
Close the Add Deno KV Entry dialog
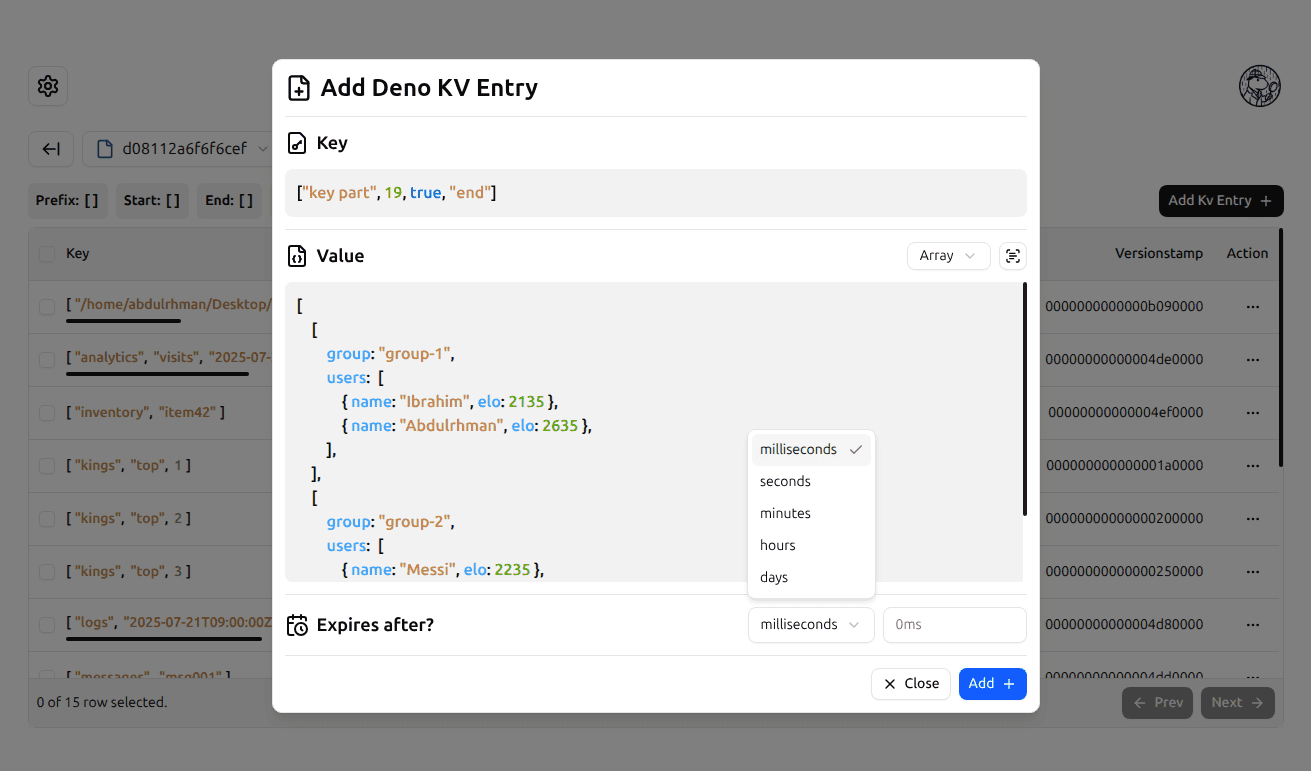click(910, 684)
